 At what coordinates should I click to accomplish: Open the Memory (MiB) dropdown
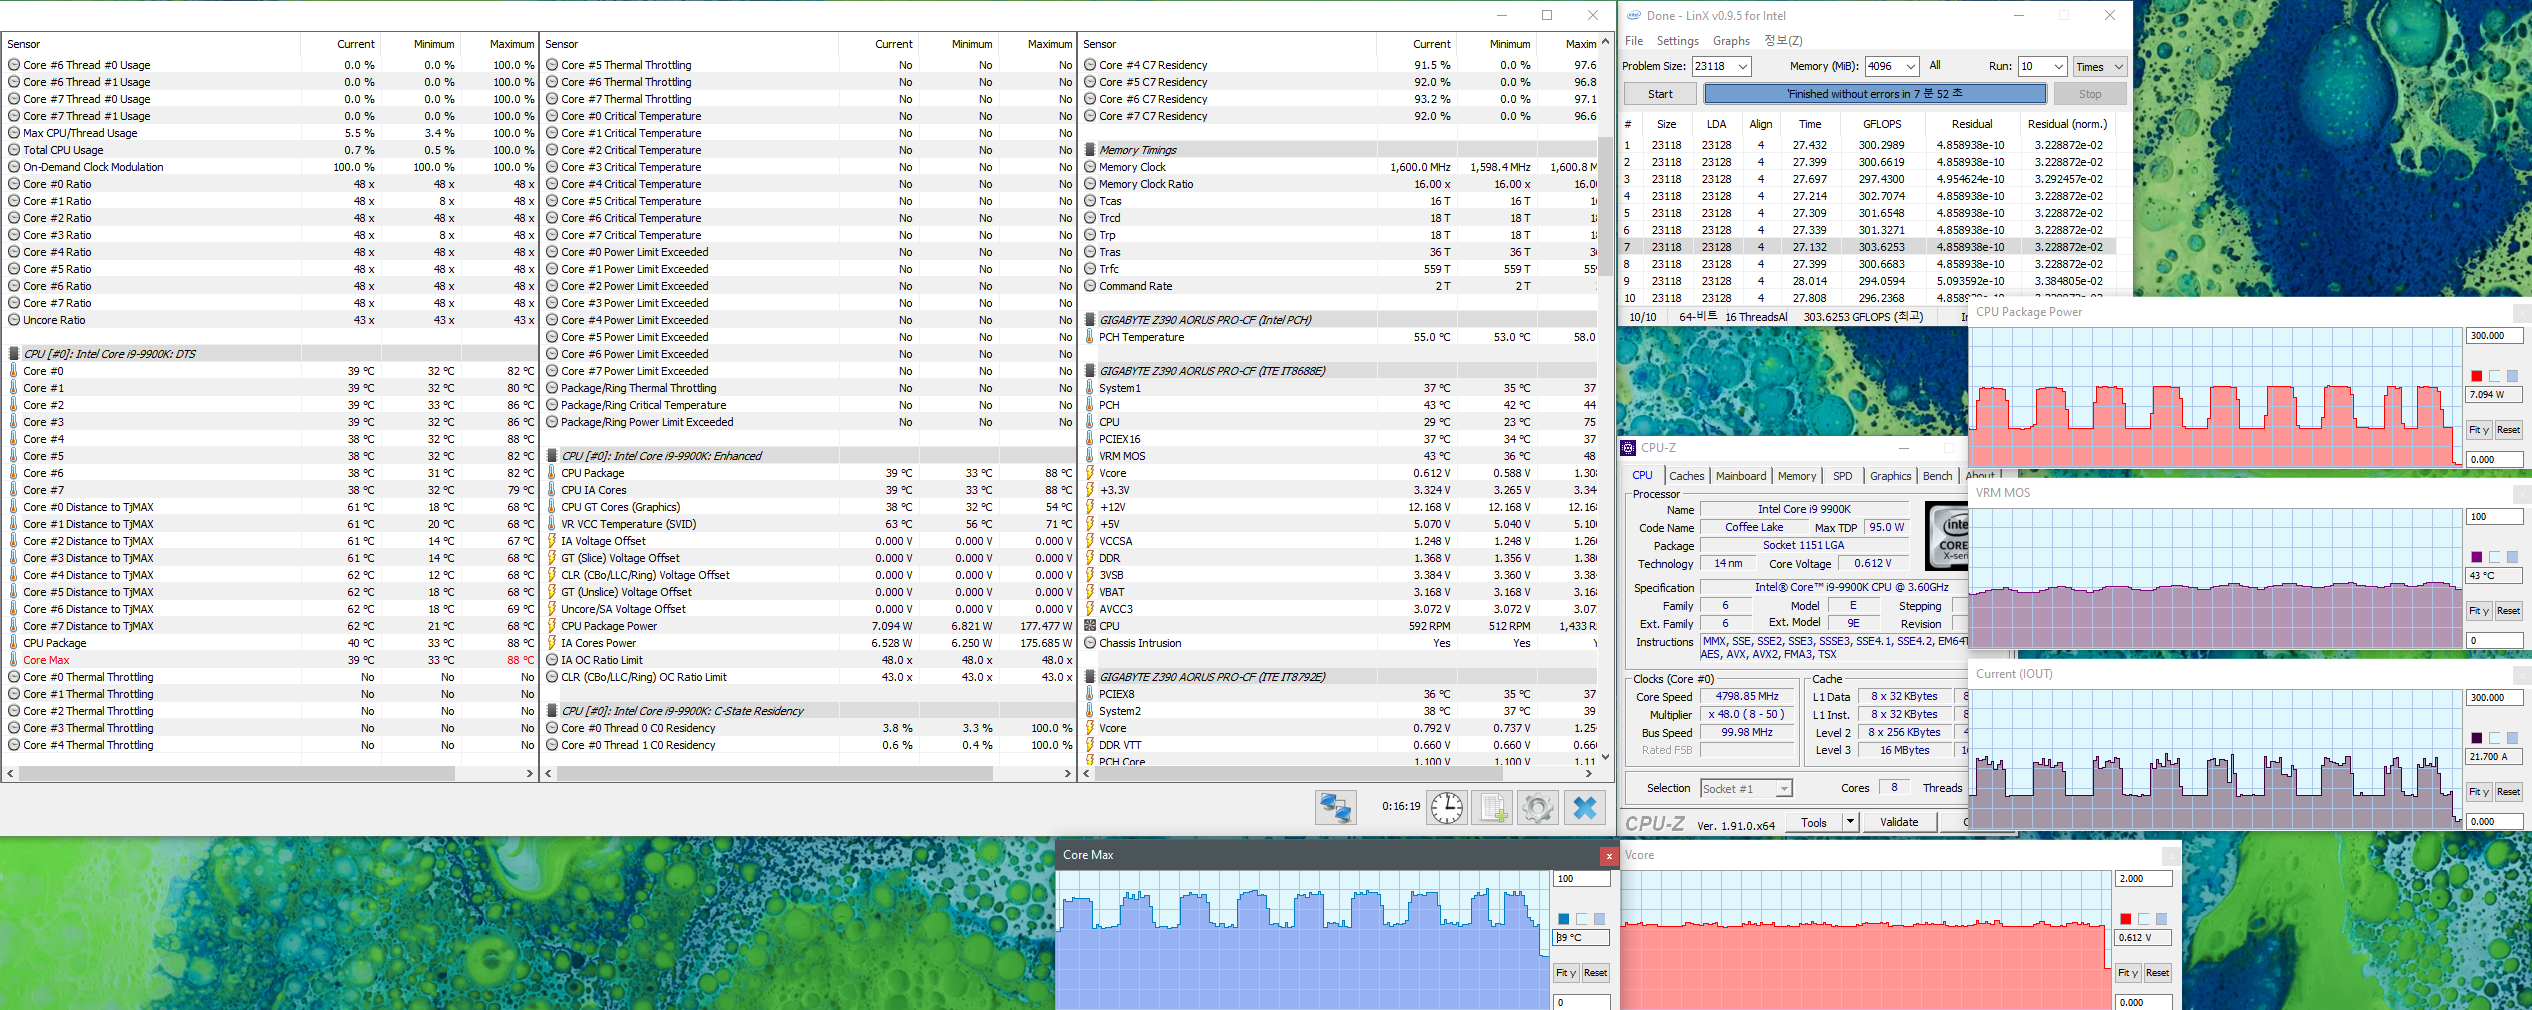pos(1910,67)
